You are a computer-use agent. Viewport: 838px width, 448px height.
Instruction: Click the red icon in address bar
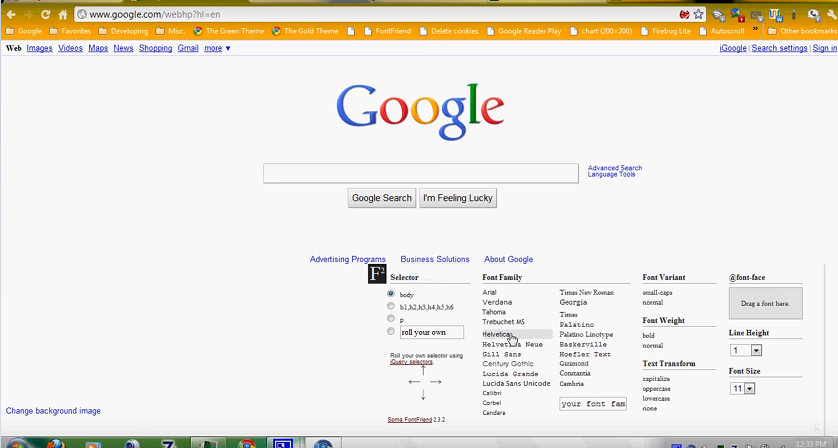[x=684, y=14]
